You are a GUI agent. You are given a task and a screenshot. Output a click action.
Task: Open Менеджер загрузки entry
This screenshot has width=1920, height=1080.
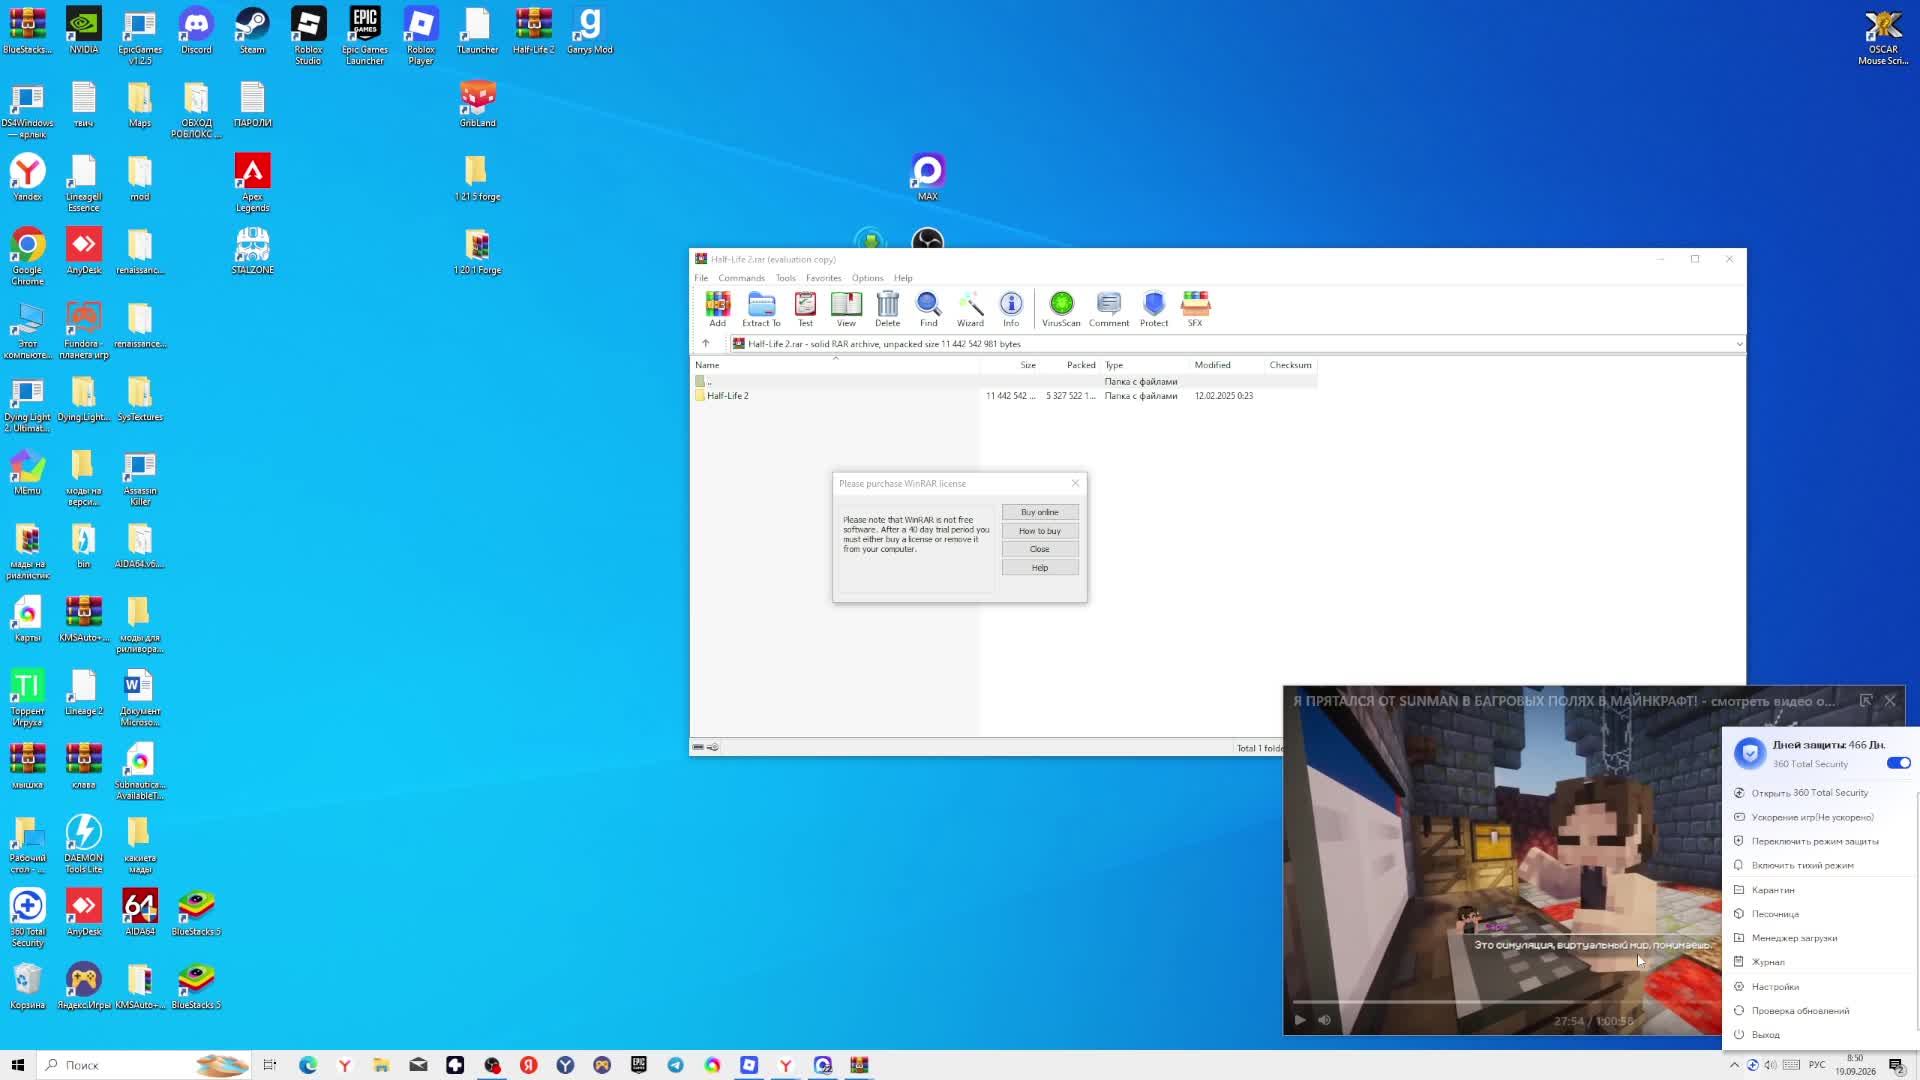pos(1794,938)
